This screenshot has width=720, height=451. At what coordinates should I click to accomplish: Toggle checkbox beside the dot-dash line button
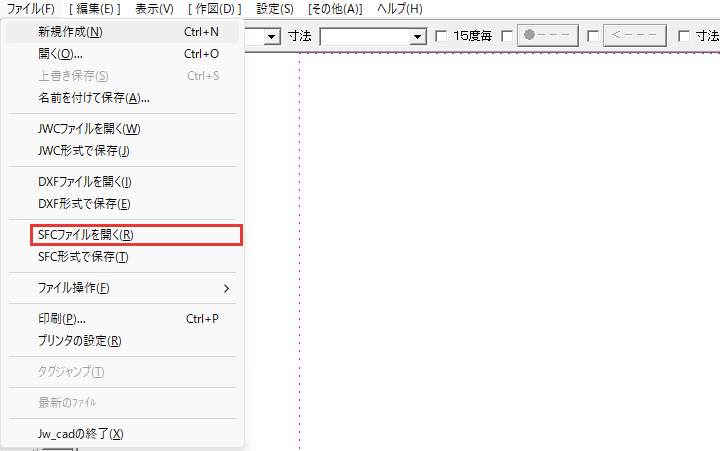pos(507,36)
